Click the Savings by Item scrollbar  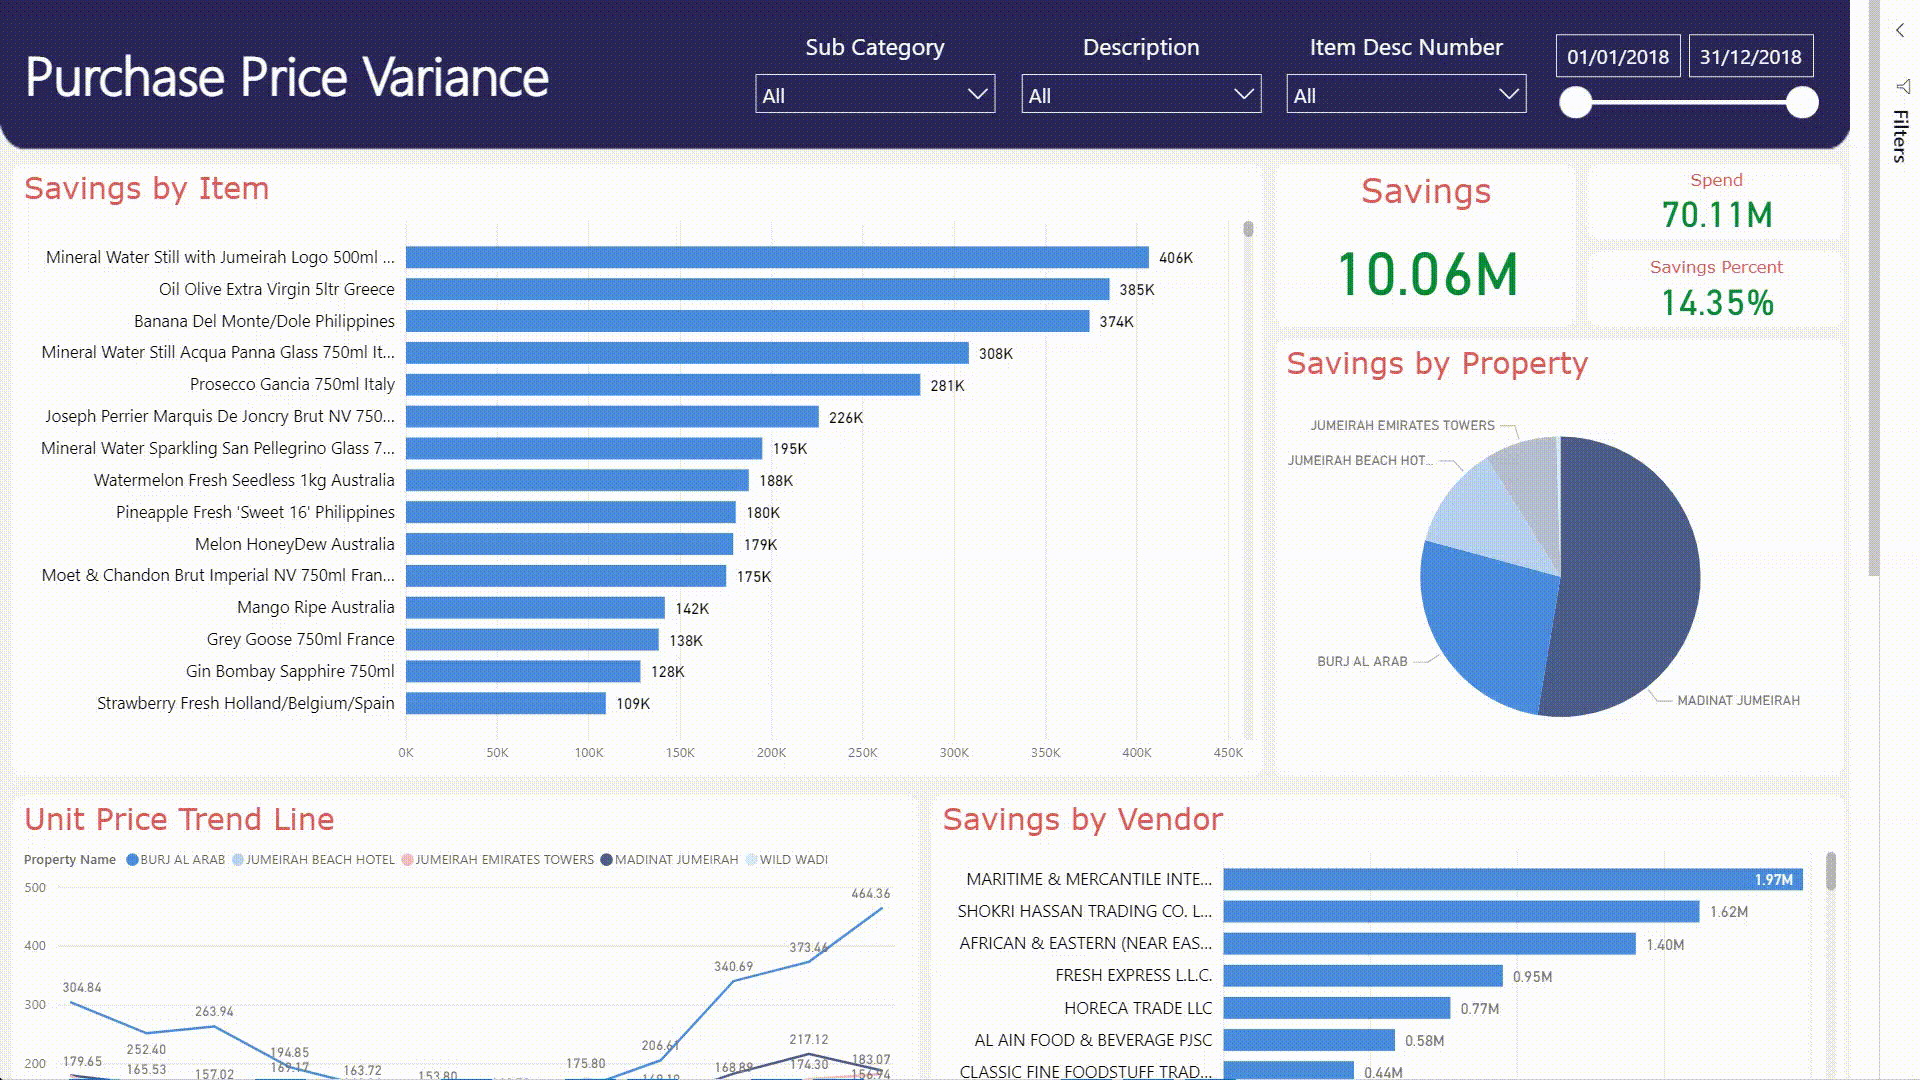tap(1248, 230)
